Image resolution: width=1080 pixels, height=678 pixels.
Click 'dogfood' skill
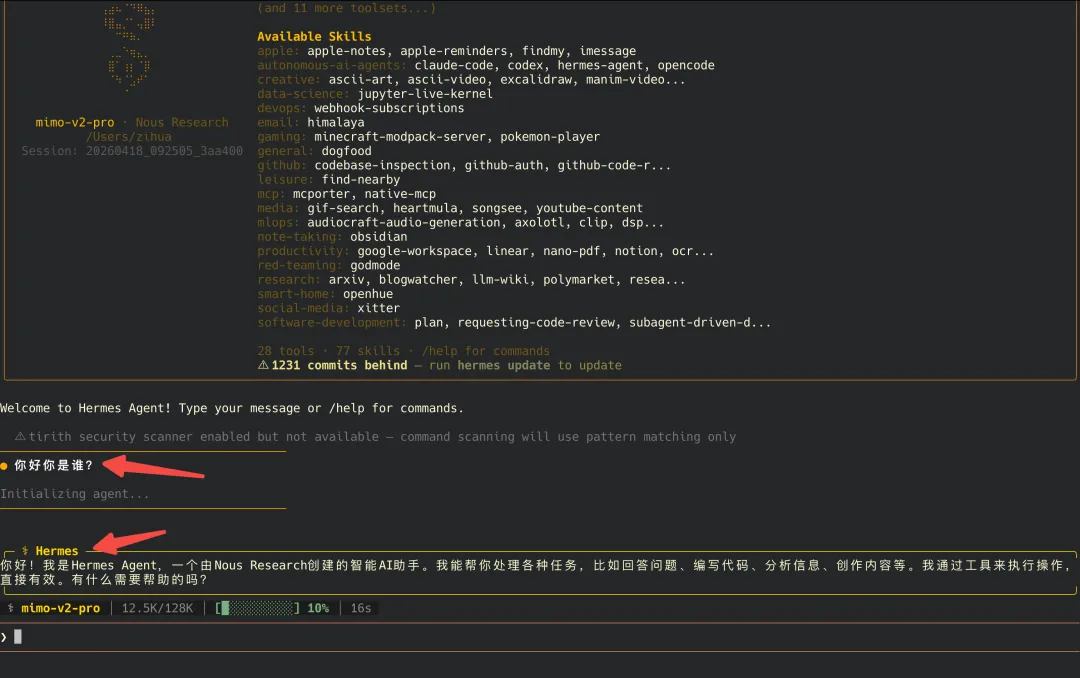tap(346, 151)
